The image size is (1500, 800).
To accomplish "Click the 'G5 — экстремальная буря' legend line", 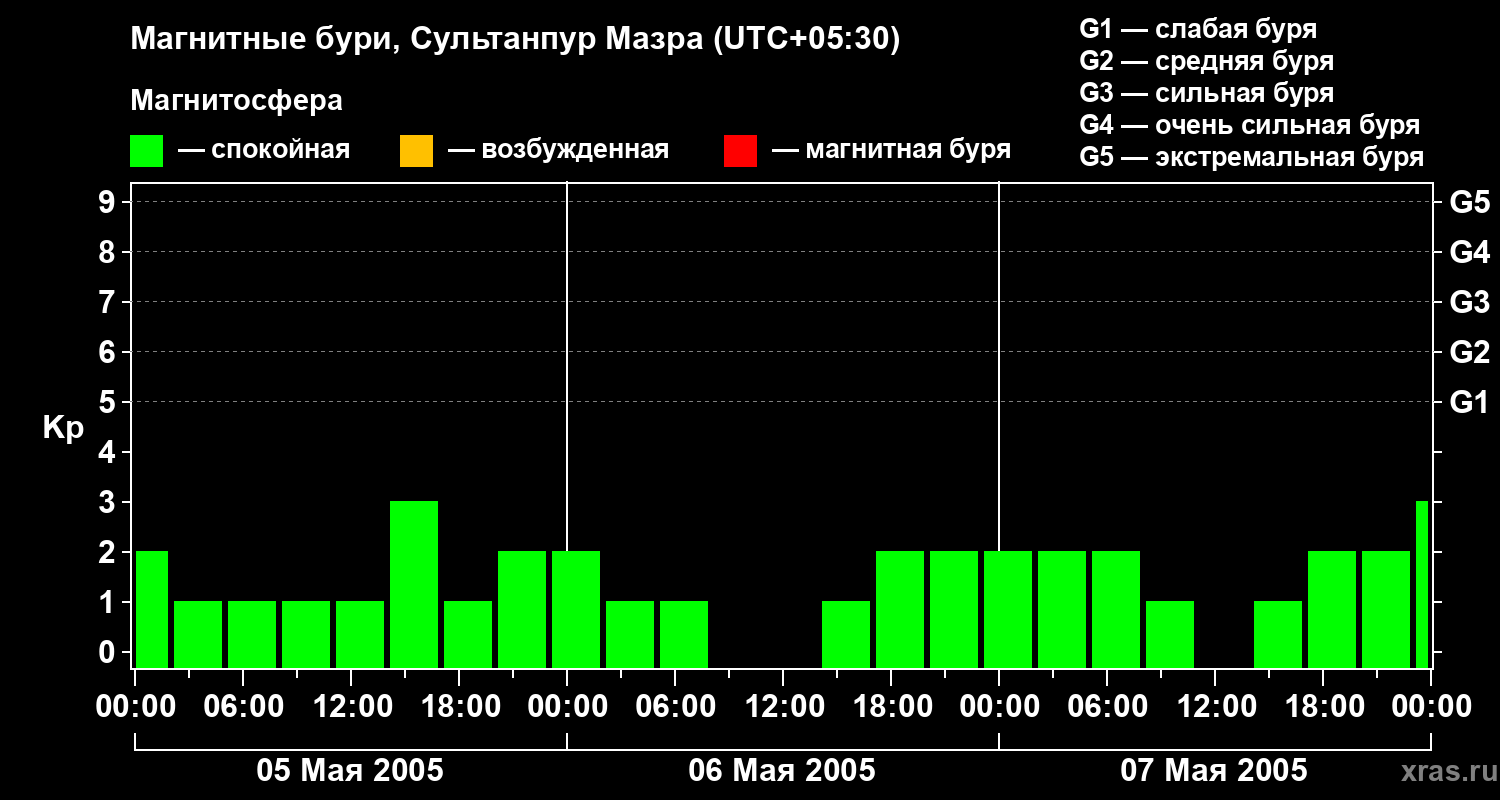I will pyautogui.click(x=1252, y=157).
